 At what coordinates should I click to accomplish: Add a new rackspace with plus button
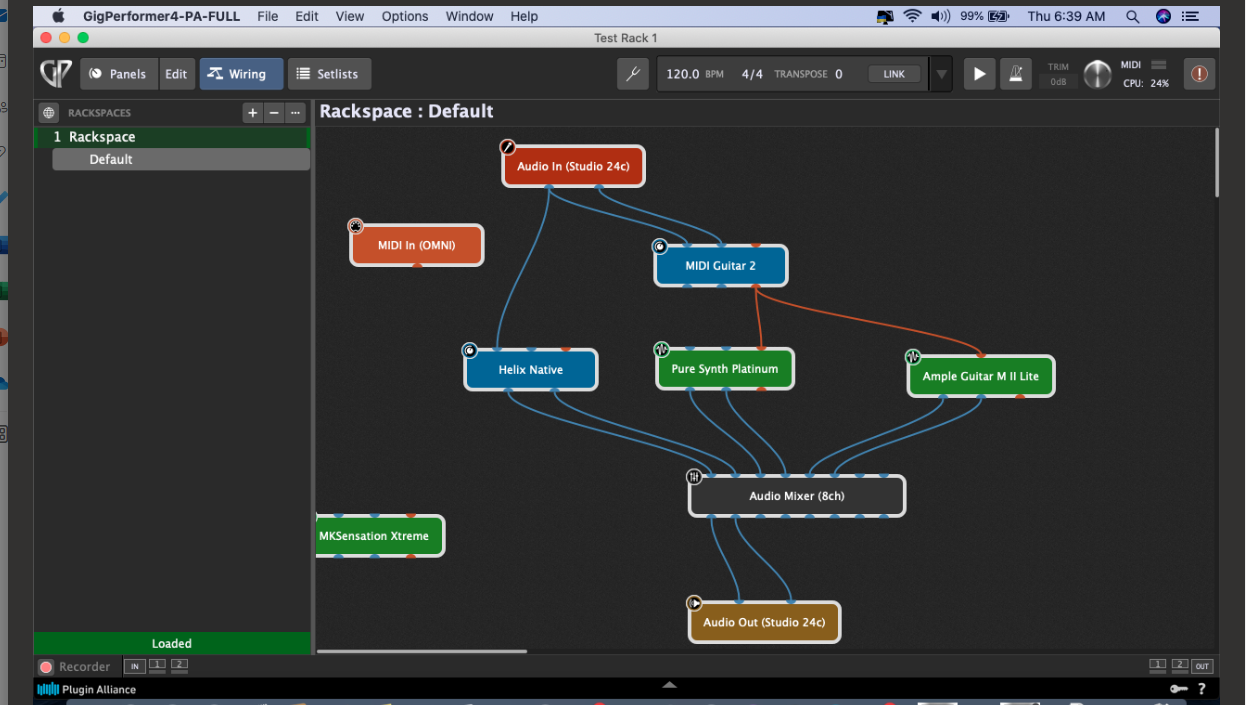click(253, 113)
